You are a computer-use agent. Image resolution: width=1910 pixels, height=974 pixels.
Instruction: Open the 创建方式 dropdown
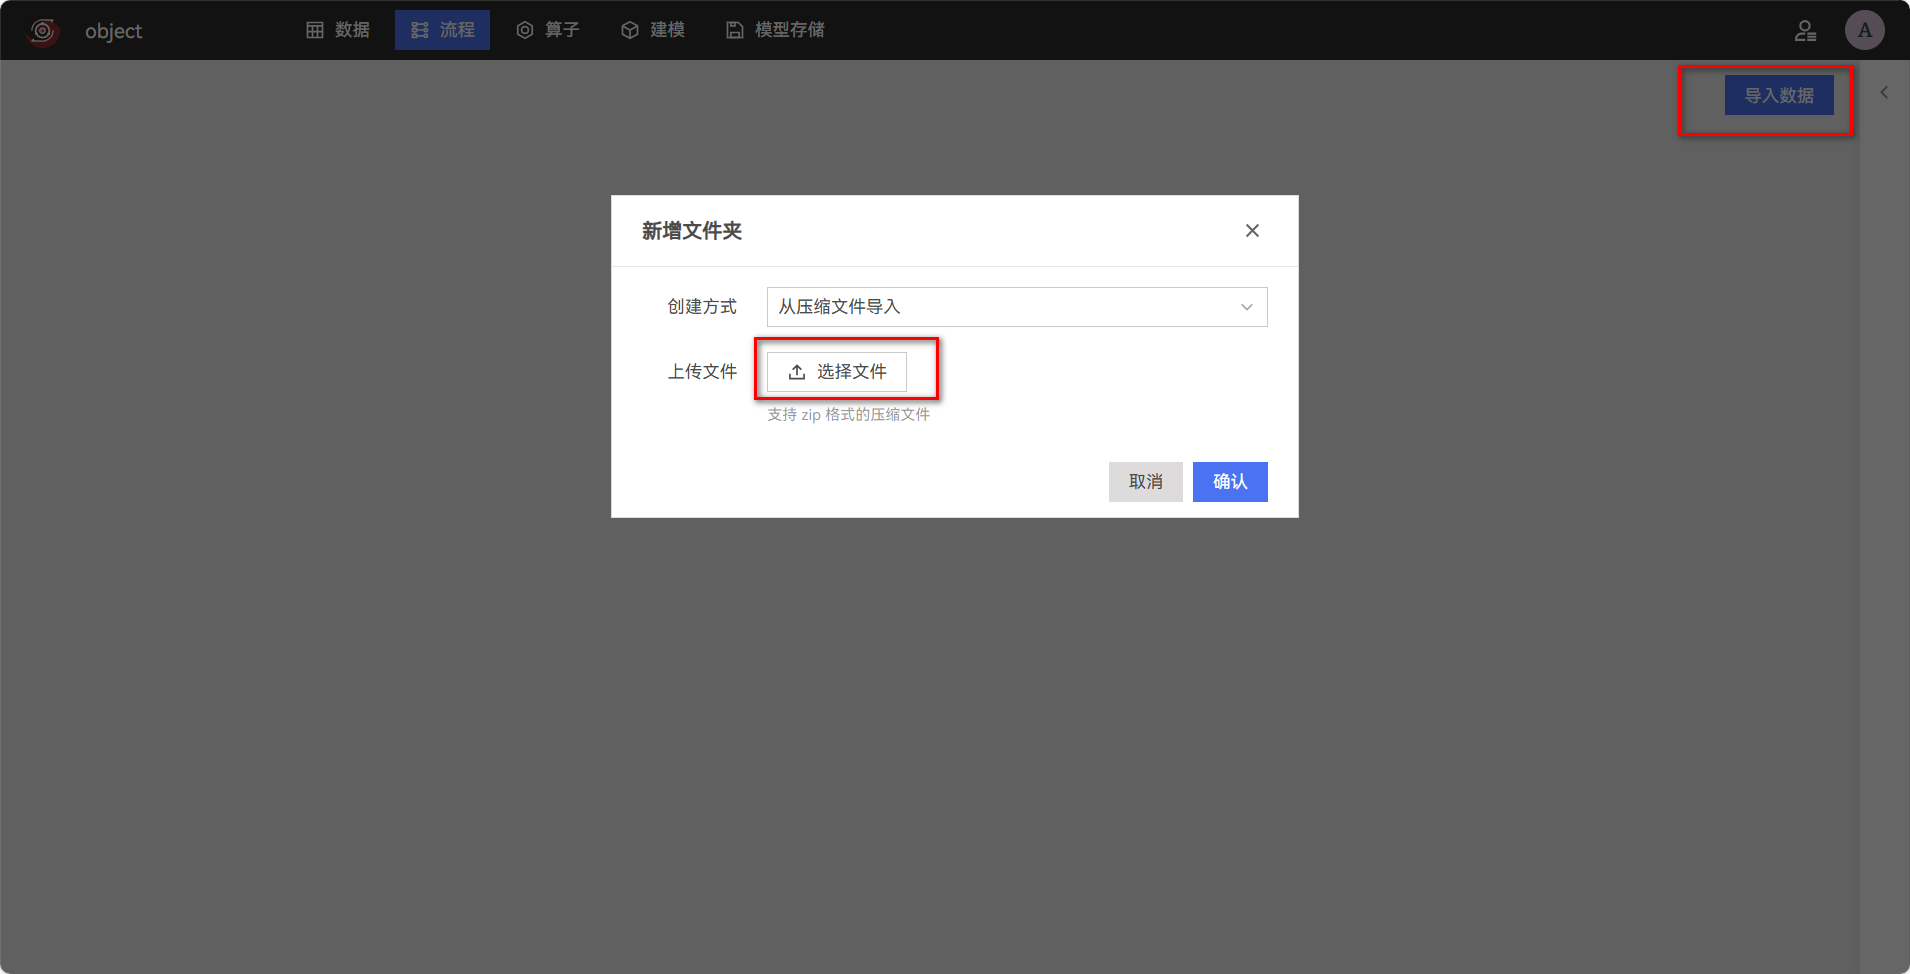[1017, 307]
